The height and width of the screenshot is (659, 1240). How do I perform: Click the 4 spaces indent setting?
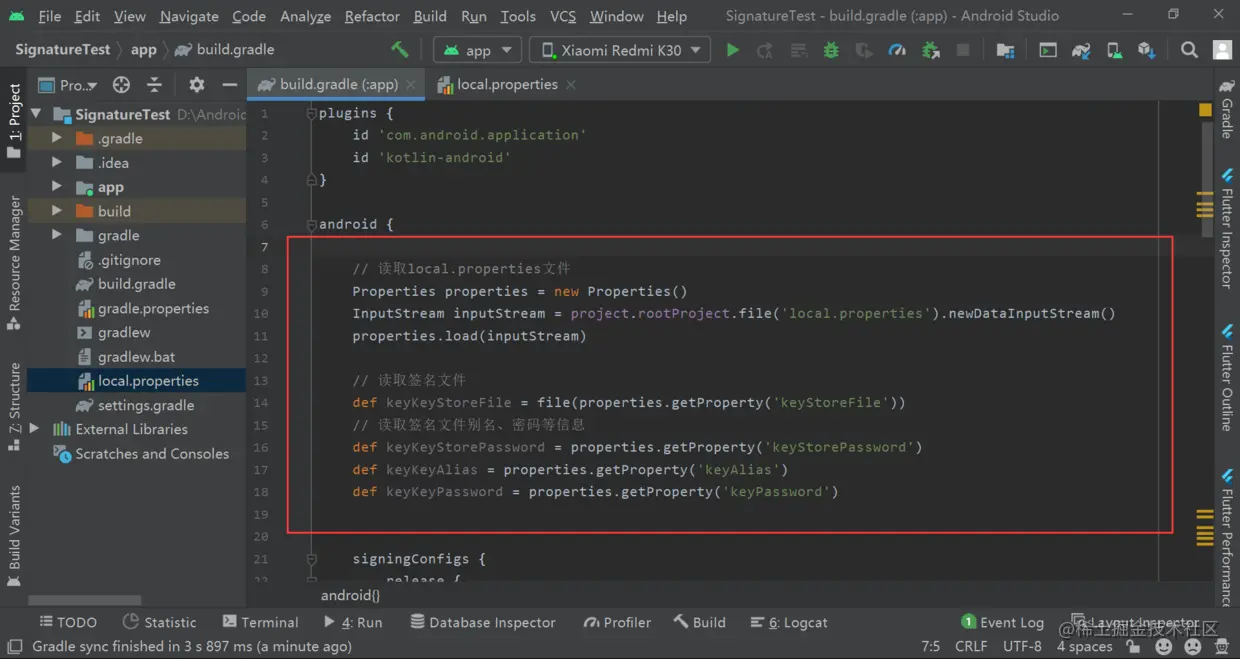[x=1084, y=647]
